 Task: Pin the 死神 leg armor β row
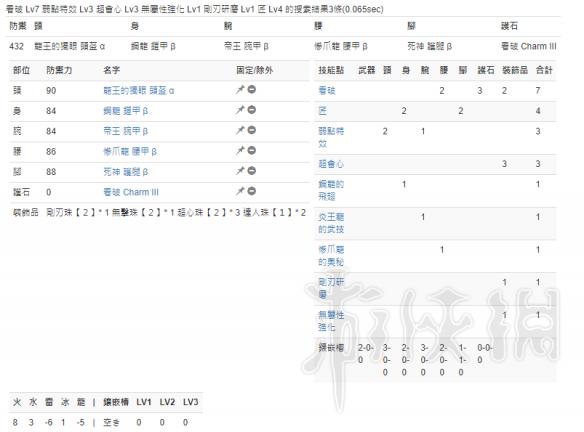pyautogui.click(x=239, y=171)
